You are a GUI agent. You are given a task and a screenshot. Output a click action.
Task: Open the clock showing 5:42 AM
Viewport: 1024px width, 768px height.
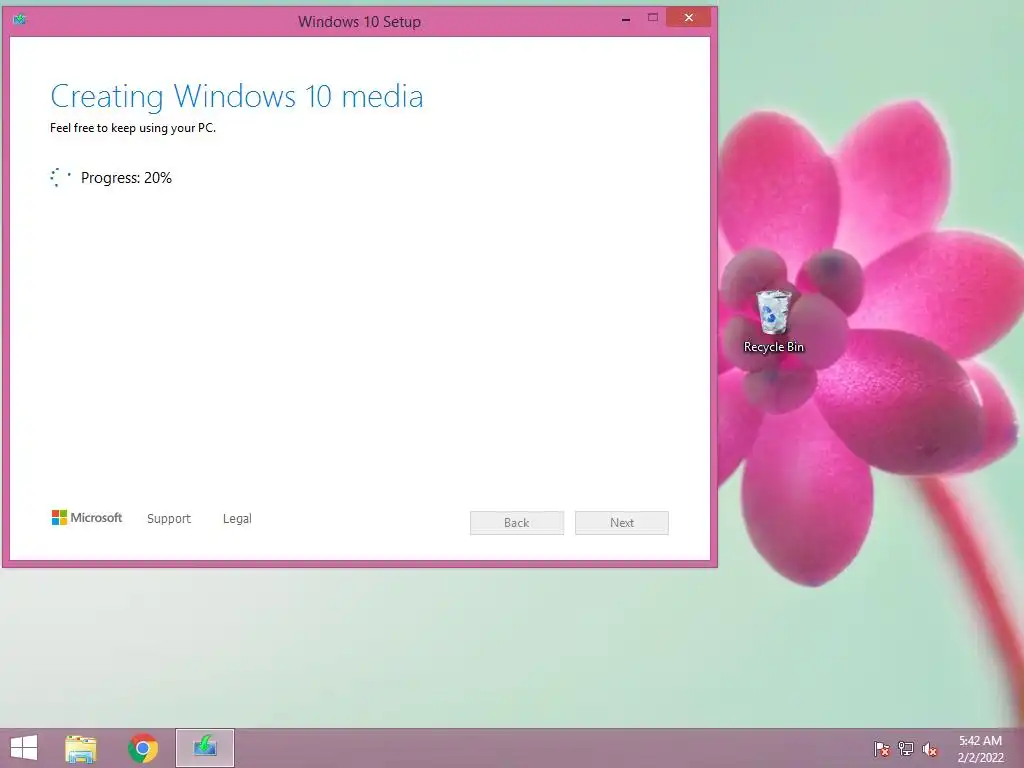coord(980,741)
